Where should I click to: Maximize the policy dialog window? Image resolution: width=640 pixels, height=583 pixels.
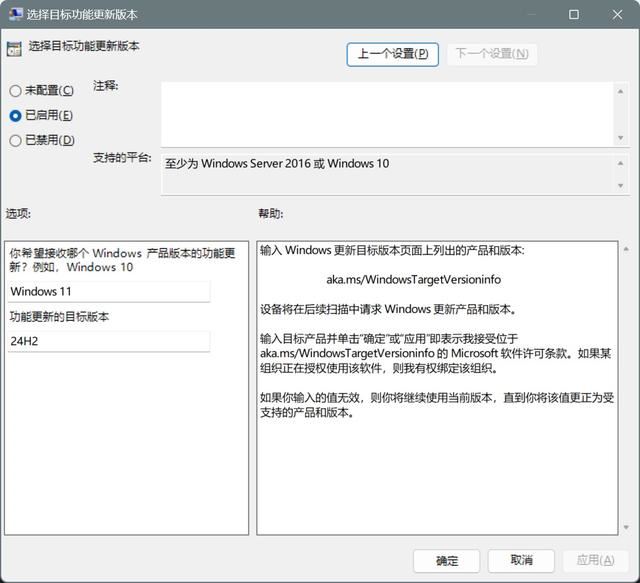(x=574, y=15)
